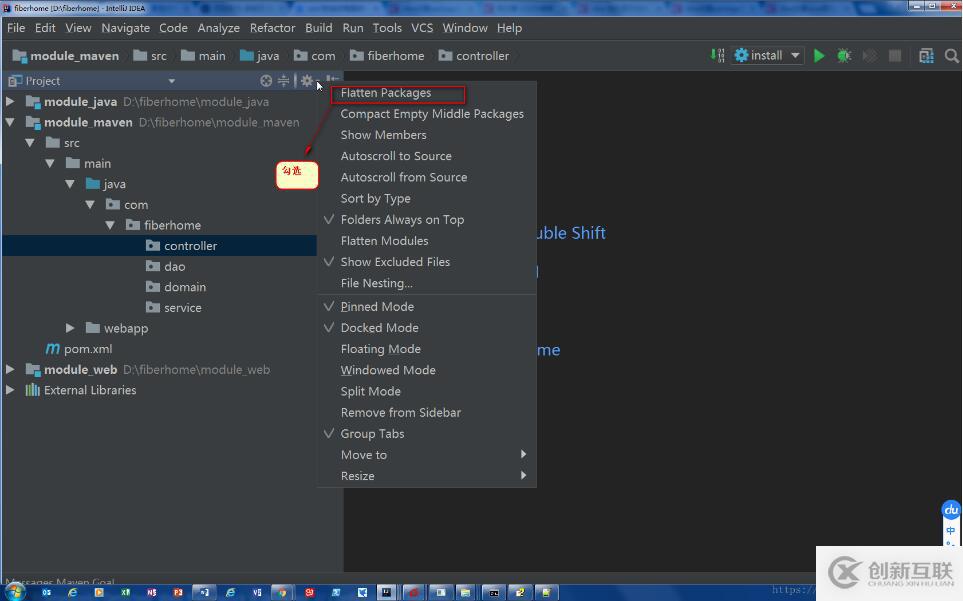Click the Collapse All icon in Project panel
Viewport: 963px width, 601px height.
(284, 81)
